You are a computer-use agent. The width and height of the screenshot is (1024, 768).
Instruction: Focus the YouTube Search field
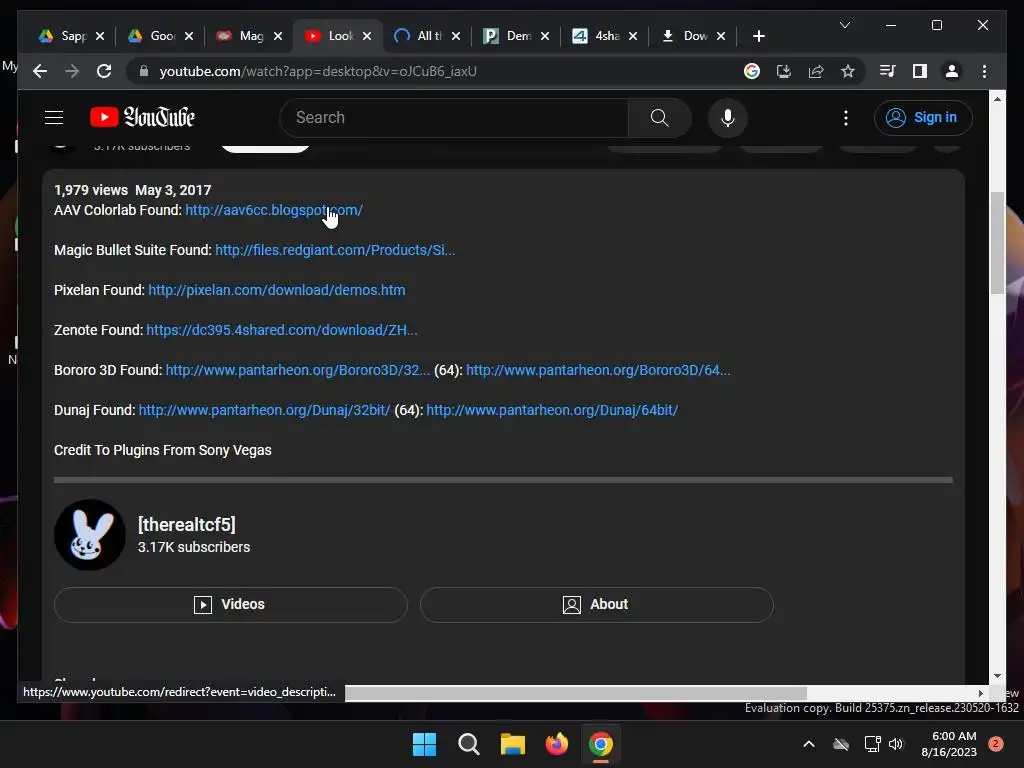coord(454,118)
